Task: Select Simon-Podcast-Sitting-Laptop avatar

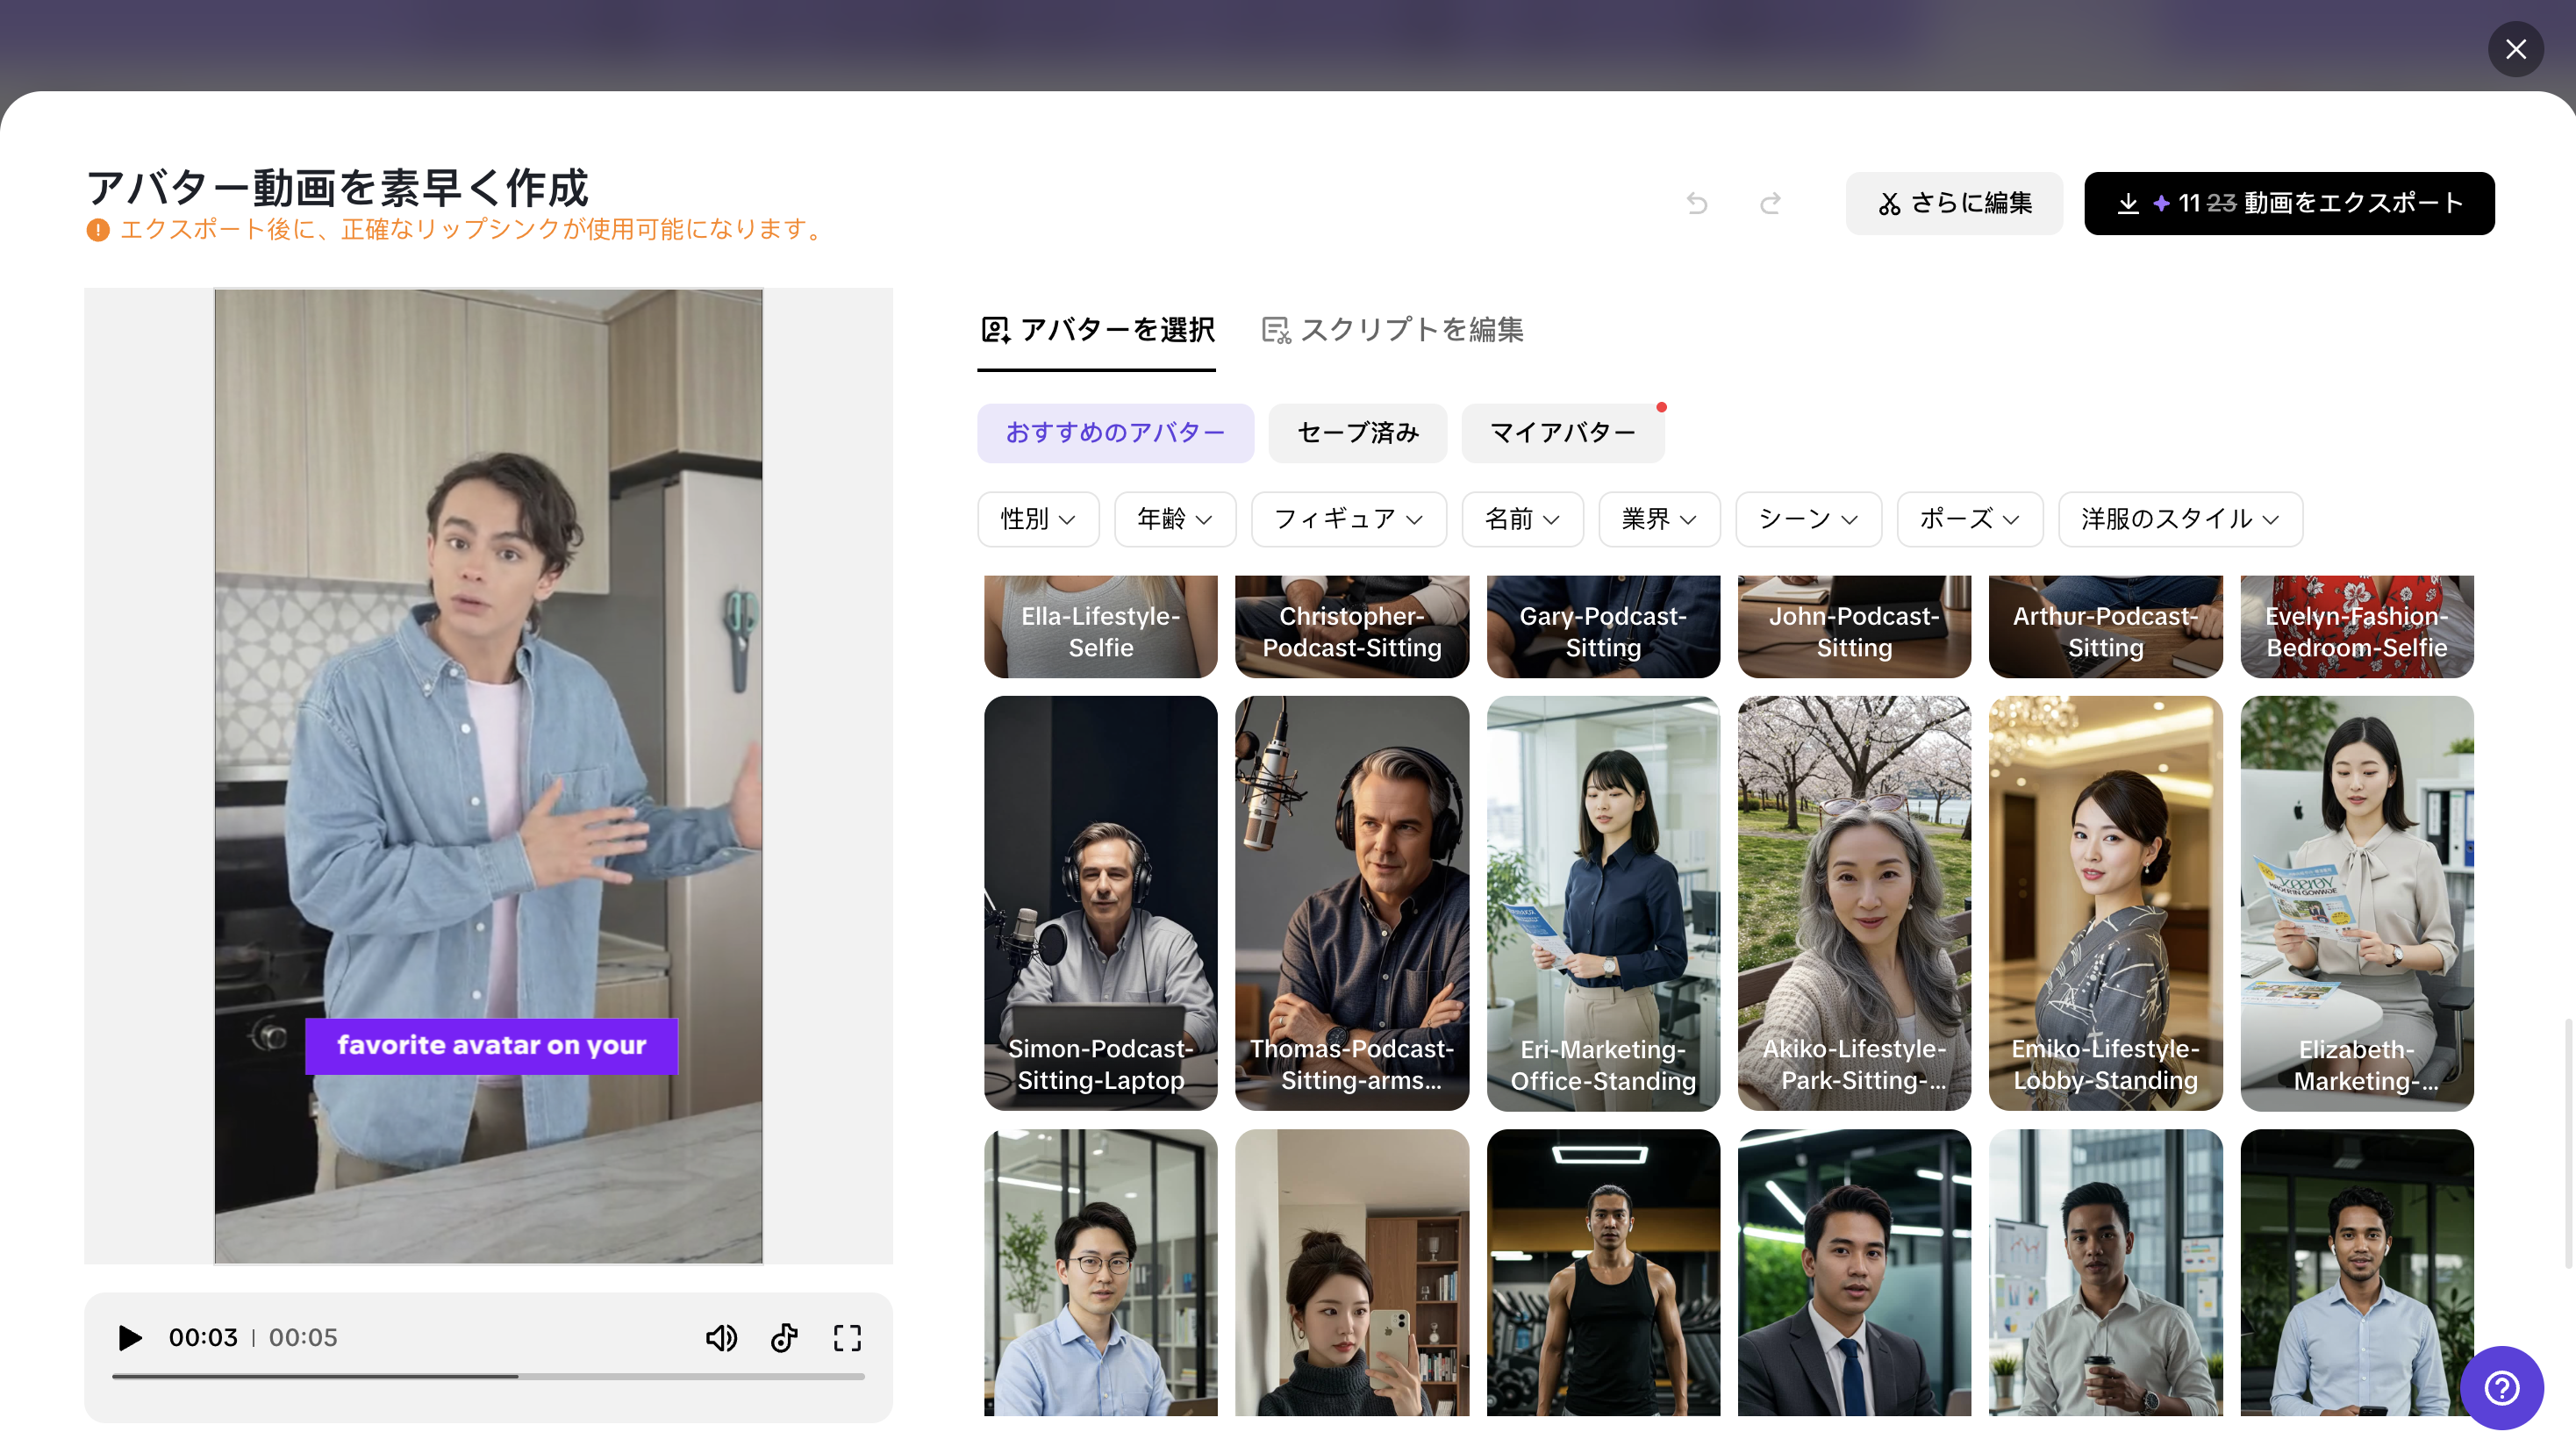Action: (1100, 903)
